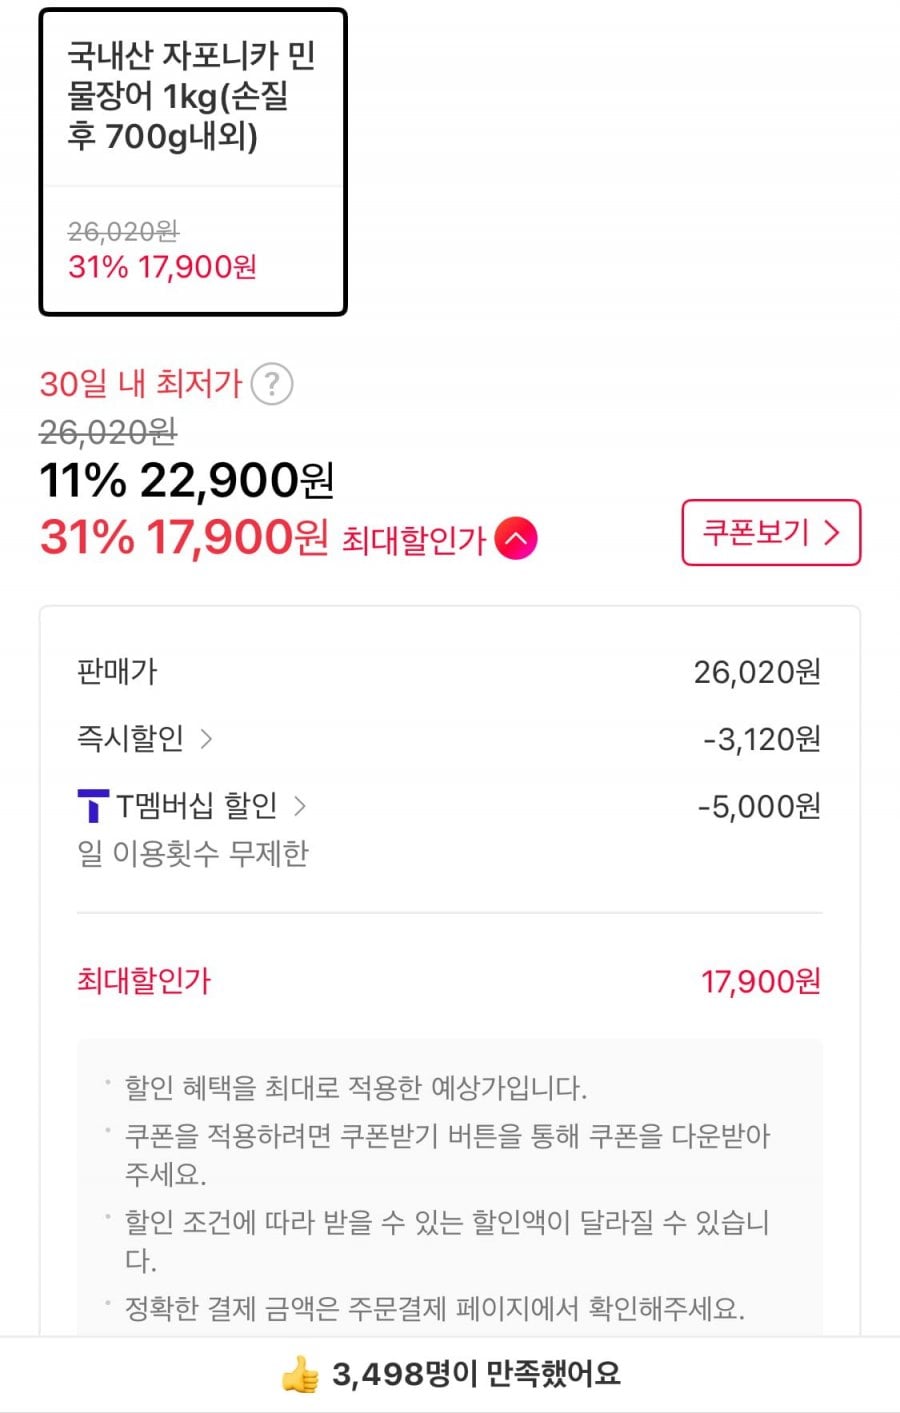Expand the T멤버십 할인 chevron
This screenshot has width=900, height=1413.
(x=299, y=806)
